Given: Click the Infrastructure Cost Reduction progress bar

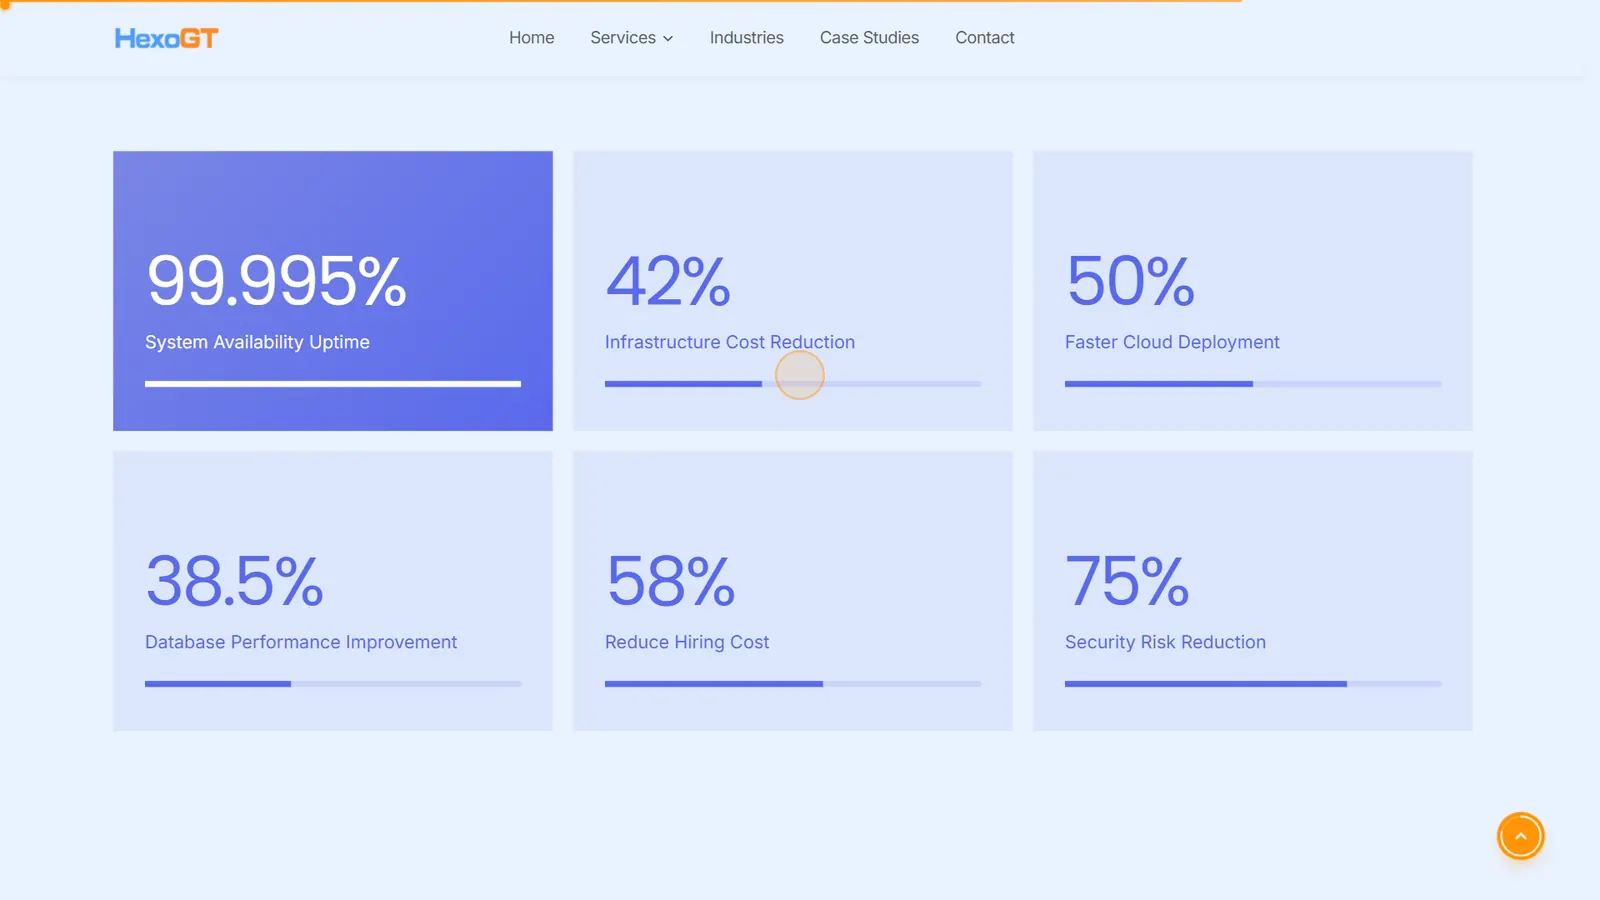Looking at the screenshot, I should (793, 384).
